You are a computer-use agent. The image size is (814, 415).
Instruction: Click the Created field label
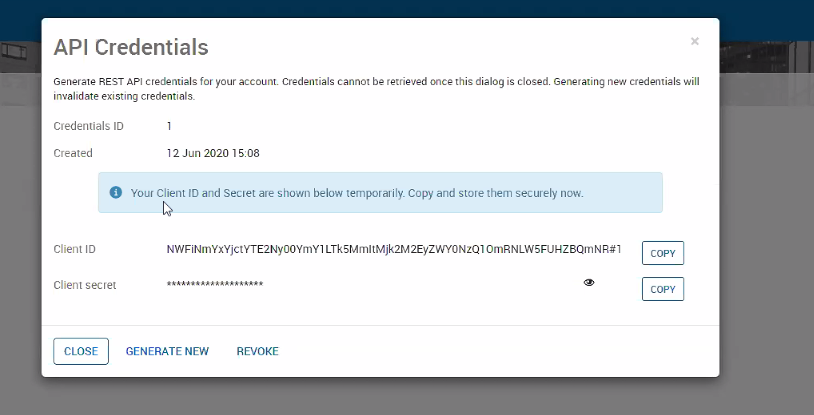tap(73, 153)
